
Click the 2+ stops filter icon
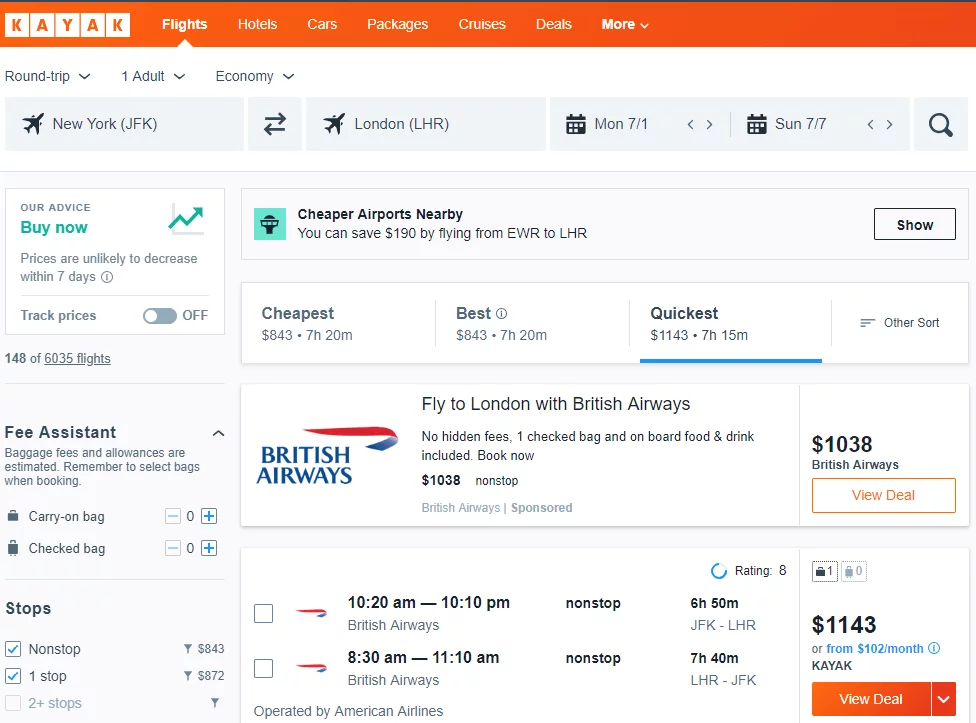click(x=215, y=702)
